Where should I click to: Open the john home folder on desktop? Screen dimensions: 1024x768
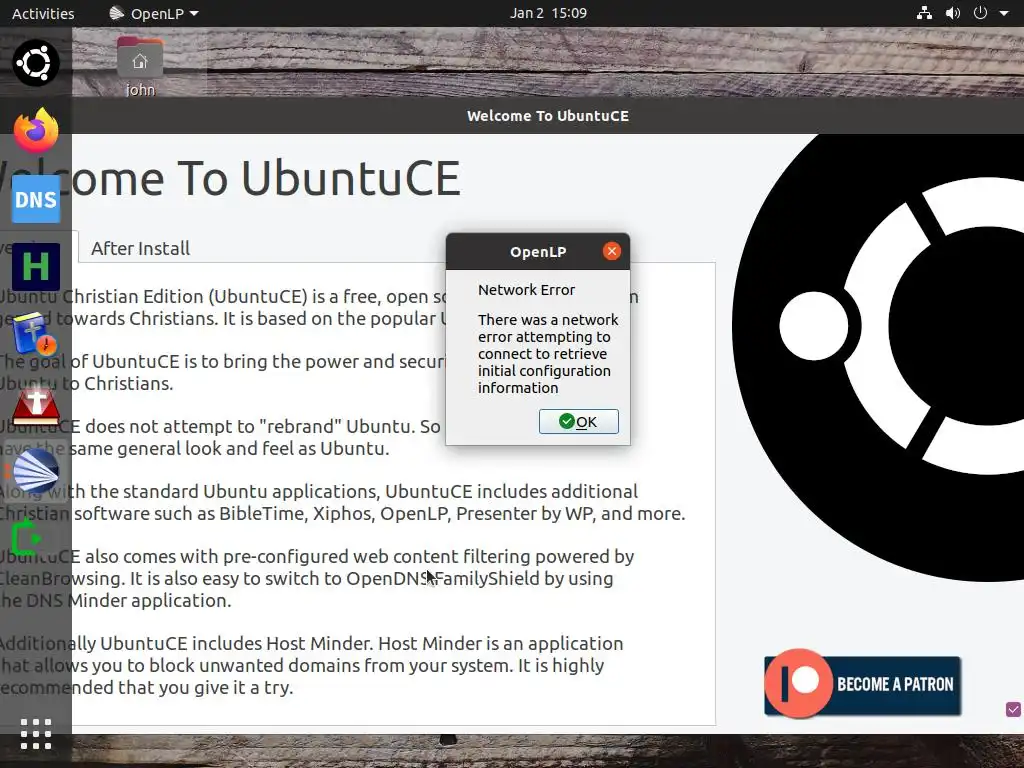coord(140,67)
